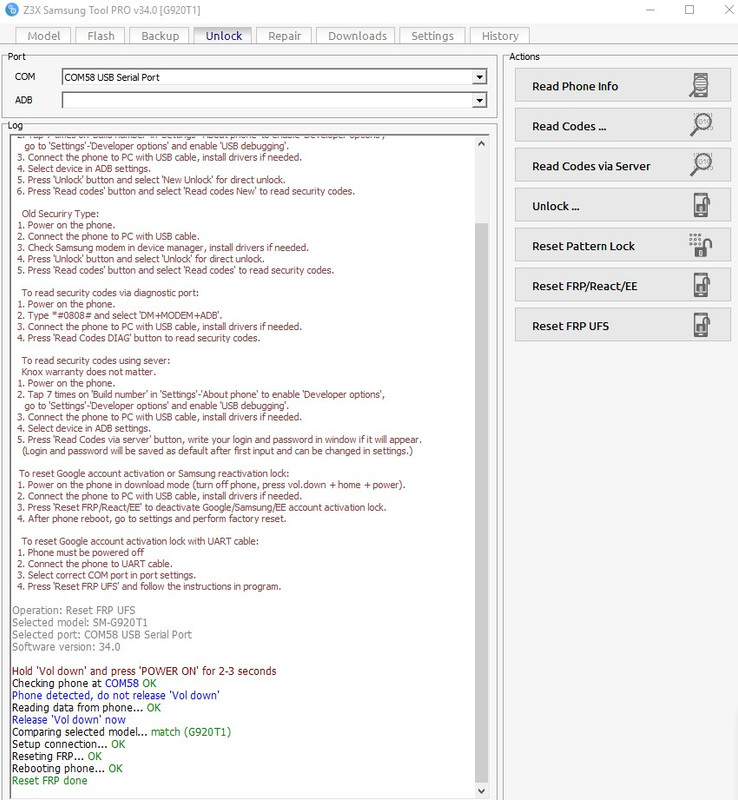Viewport: 738px width, 800px height.
Task: Open the Downloads tab
Action: click(x=357, y=36)
